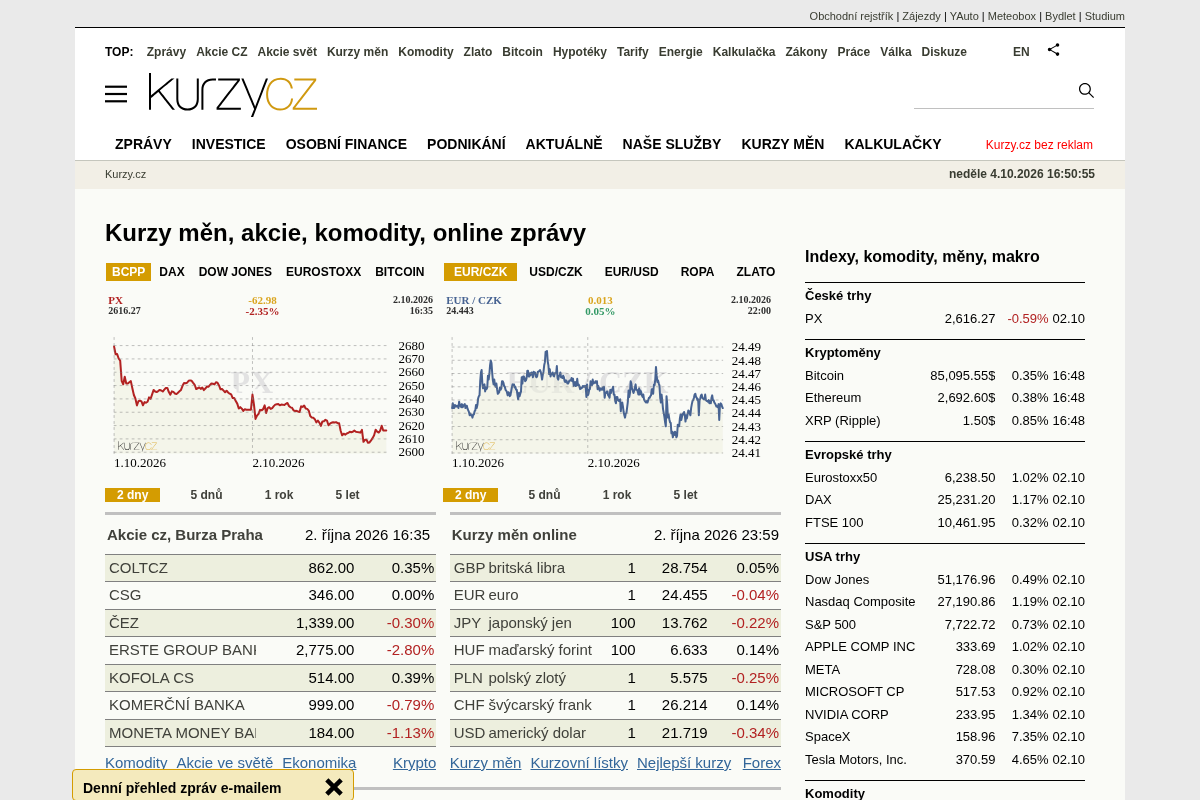The width and height of the screenshot is (1200, 800).
Task: Open GBP britská libra exchange rate
Action: tap(615, 568)
